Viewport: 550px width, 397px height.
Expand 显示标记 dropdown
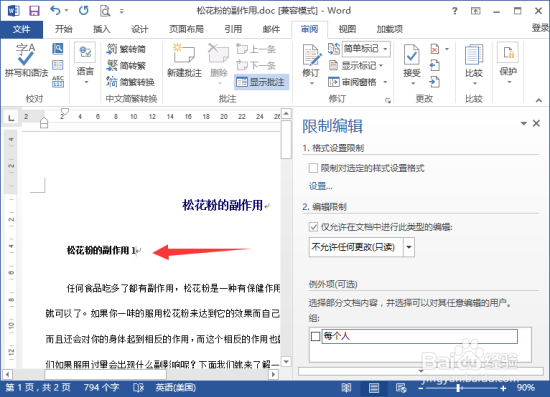(381, 66)
